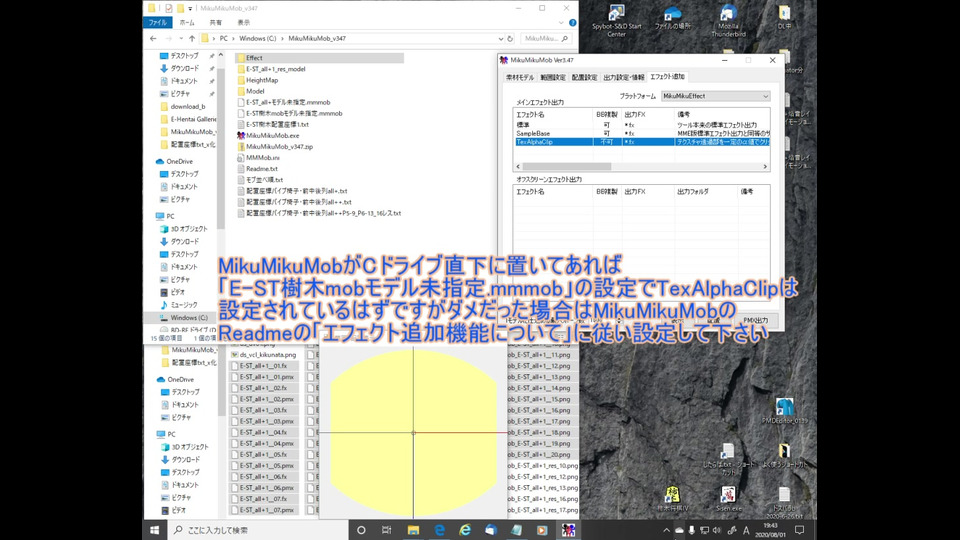Click the Properties checkmark icon in quick access toolbar

point(168,8)
